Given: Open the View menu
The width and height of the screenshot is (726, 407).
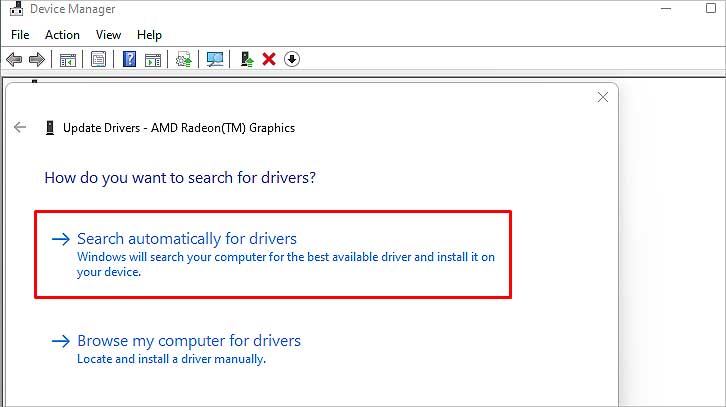Looking at the screenshot, I should click(108, 35).
